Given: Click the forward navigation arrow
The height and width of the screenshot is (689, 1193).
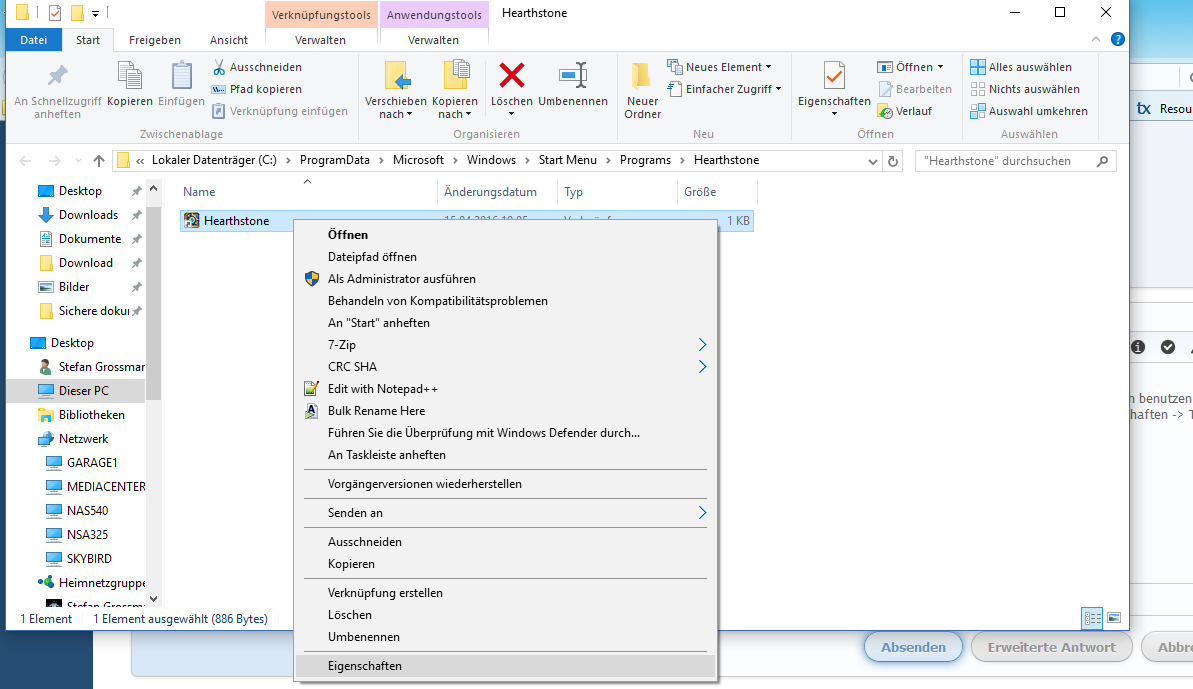Looking at the screenshot, I should pos(54,161).
